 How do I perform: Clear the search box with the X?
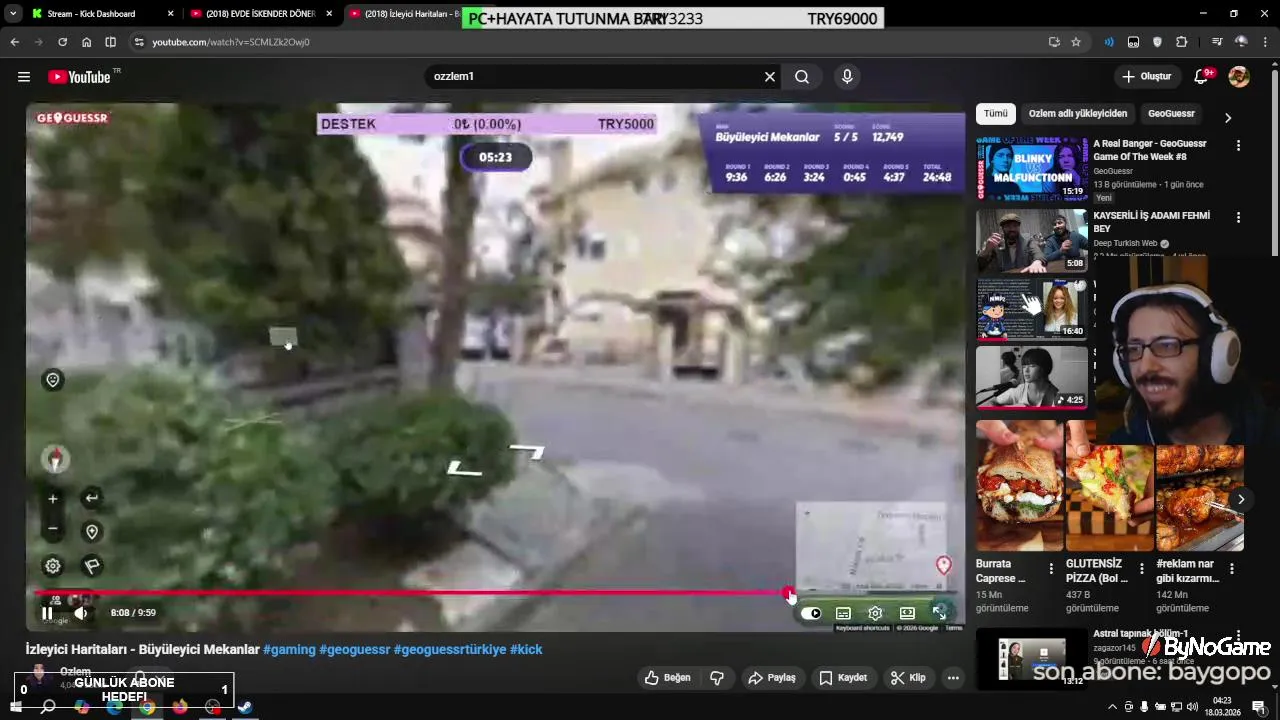coord(770,77)
